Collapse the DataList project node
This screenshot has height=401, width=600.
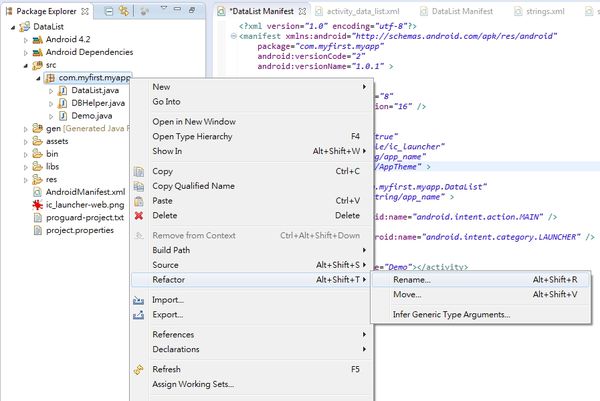pyautogui.click(x=13, y=27)
